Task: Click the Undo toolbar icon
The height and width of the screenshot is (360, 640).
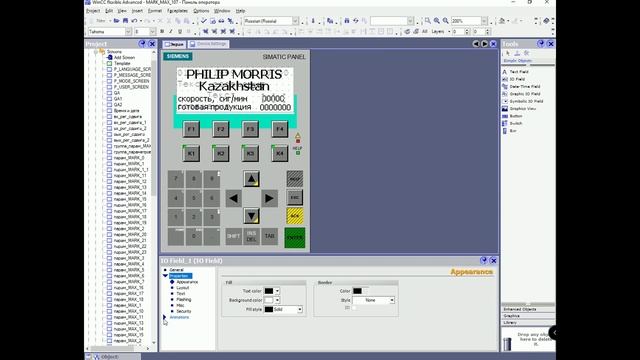Action: pos(134,21)
